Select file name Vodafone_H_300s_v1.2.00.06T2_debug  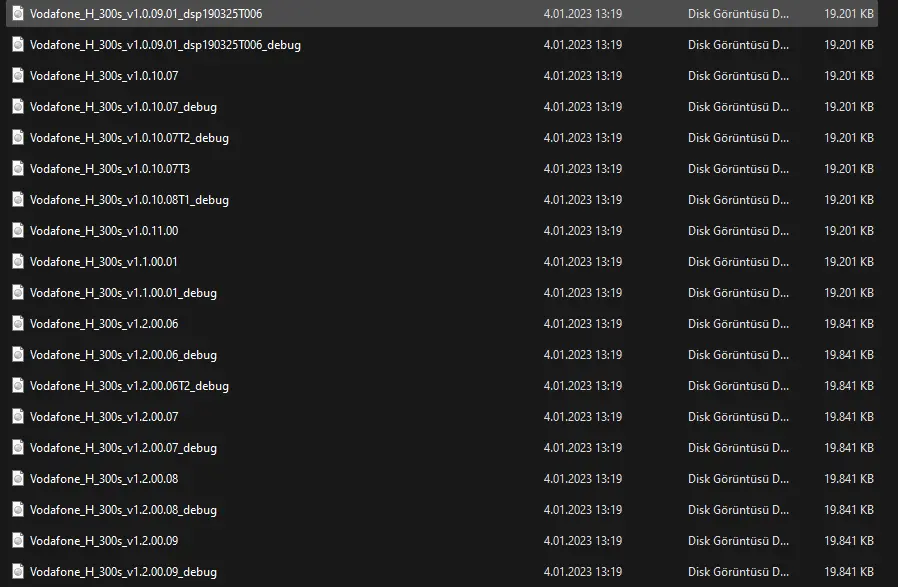(129, 385)
